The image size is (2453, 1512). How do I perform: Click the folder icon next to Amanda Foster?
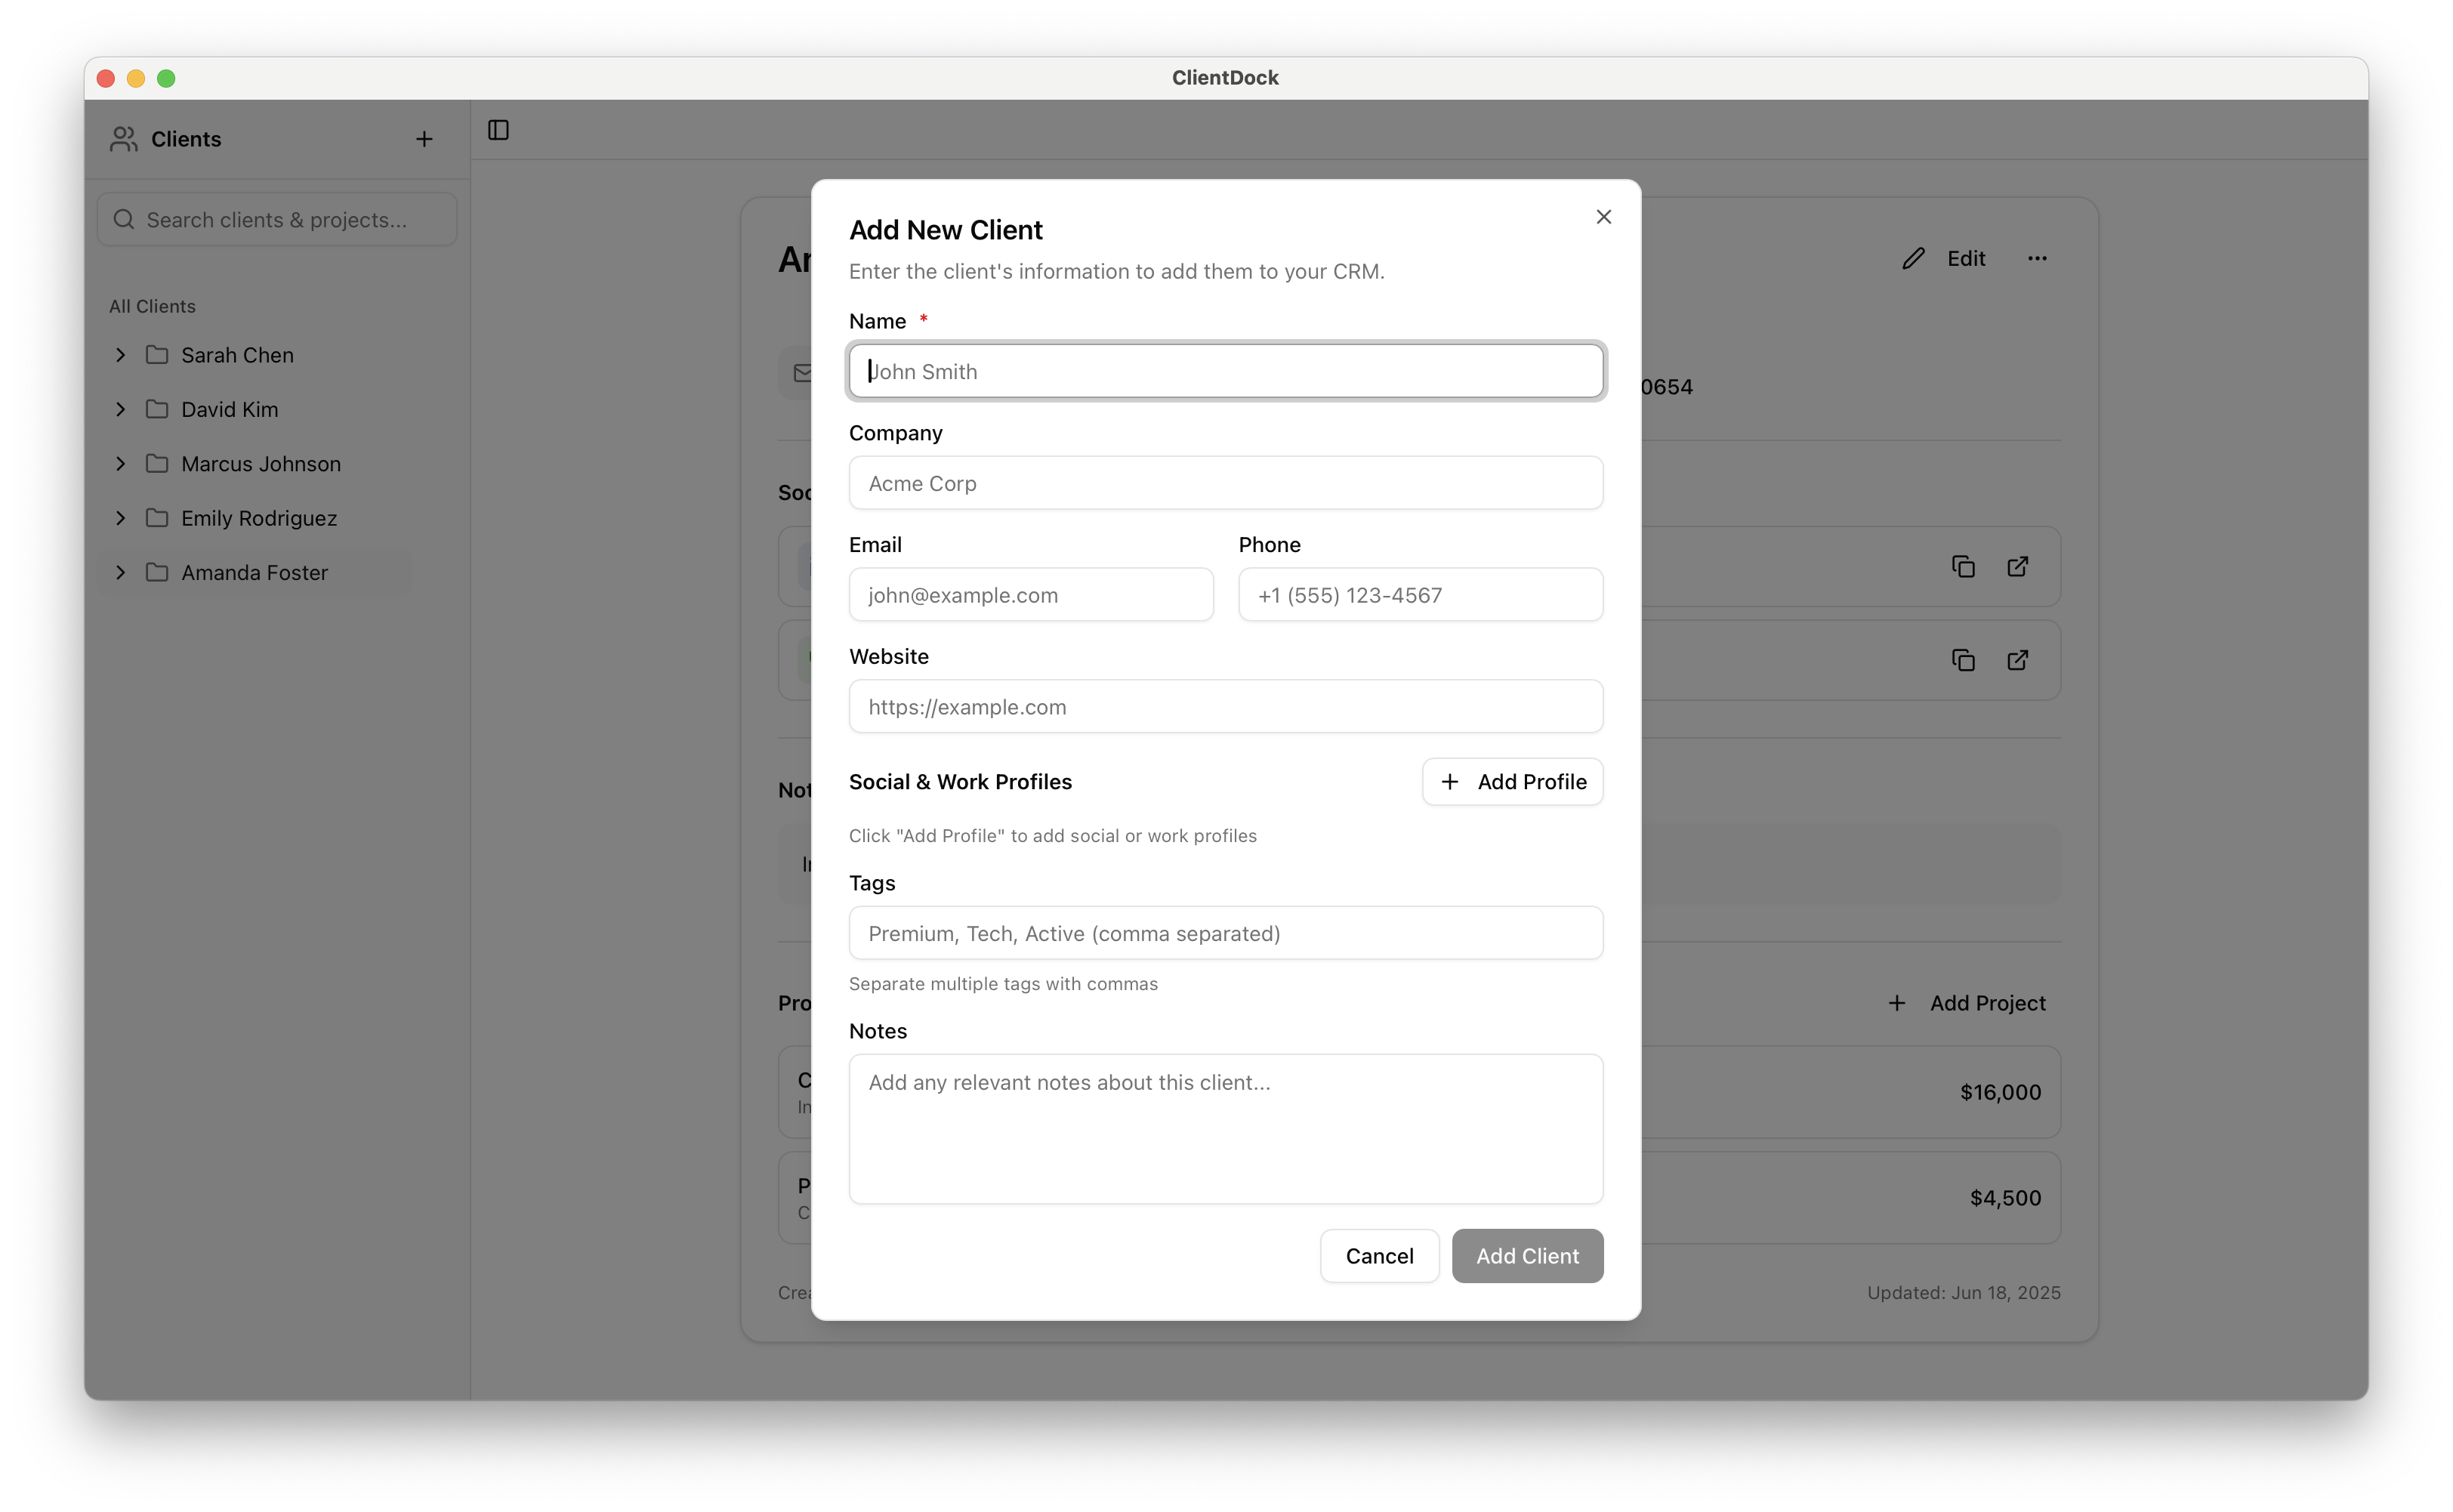[157, 572]
